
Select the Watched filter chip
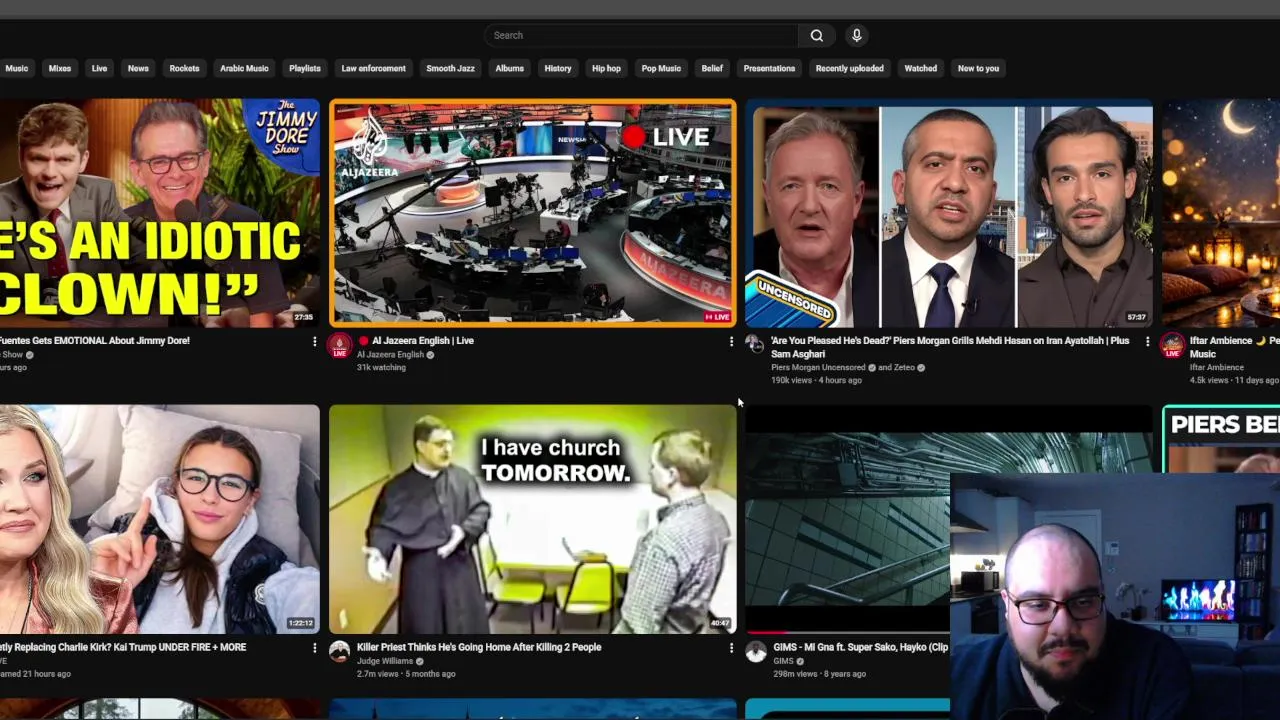click(921, 68)
